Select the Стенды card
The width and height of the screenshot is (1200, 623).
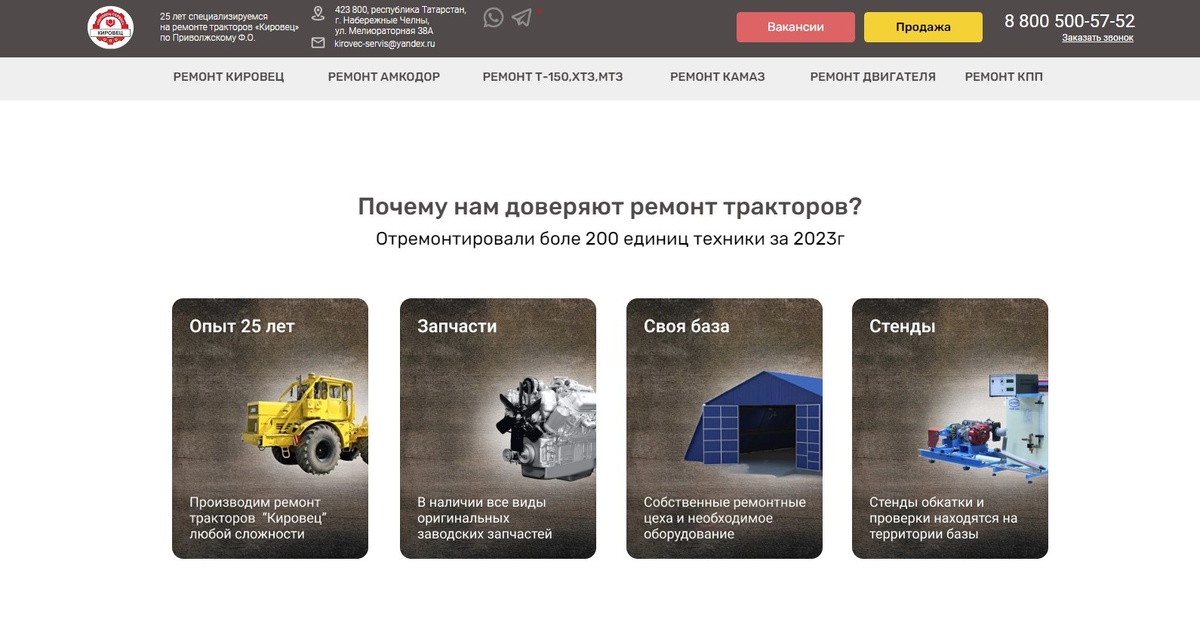pyautogui.click(x=950, y=428)
